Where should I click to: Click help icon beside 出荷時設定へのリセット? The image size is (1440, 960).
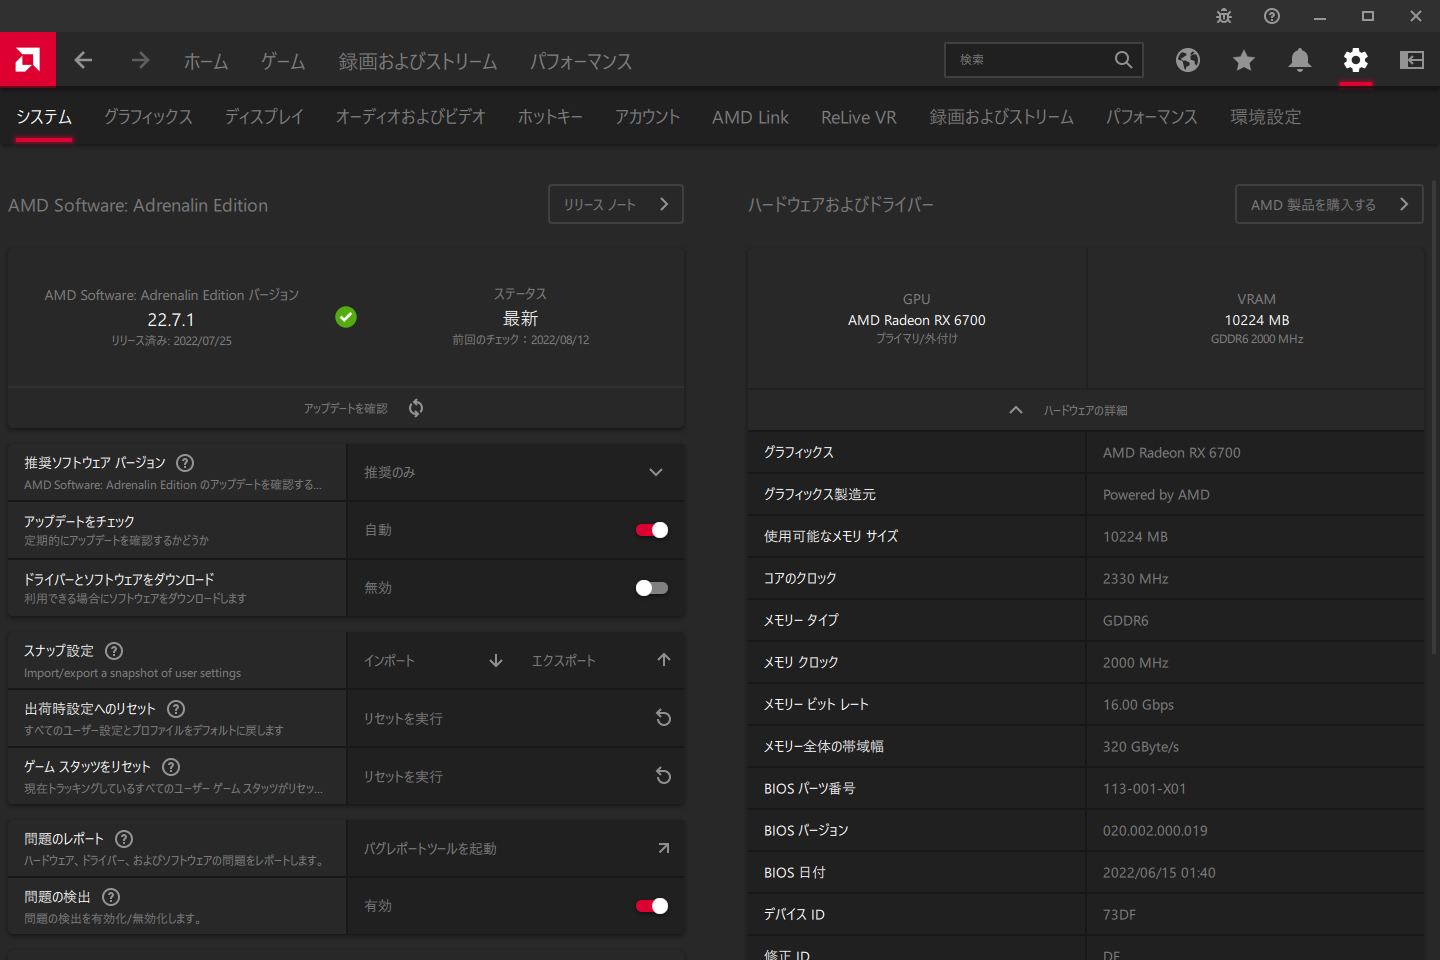[x=176, y=709]
